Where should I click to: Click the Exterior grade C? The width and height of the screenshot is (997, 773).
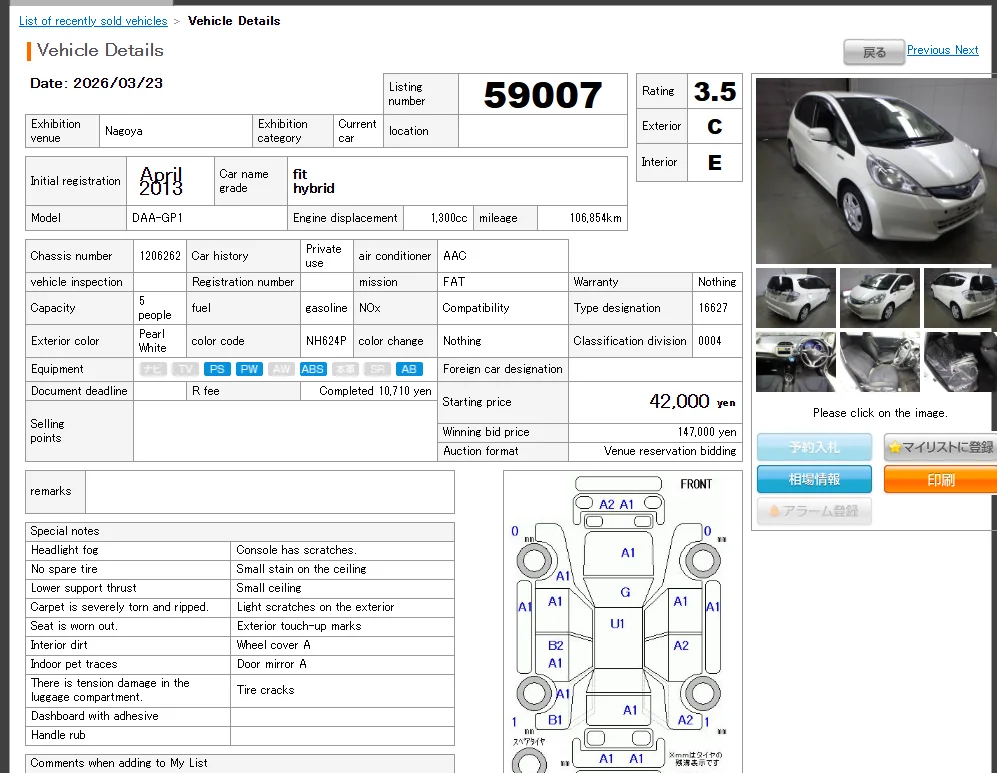(715, 127)
